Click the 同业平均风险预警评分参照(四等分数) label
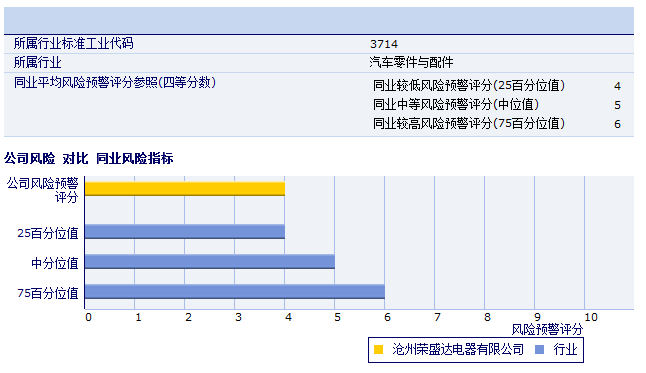The height and width of the screenshot is (373, 646). (115, 82)
